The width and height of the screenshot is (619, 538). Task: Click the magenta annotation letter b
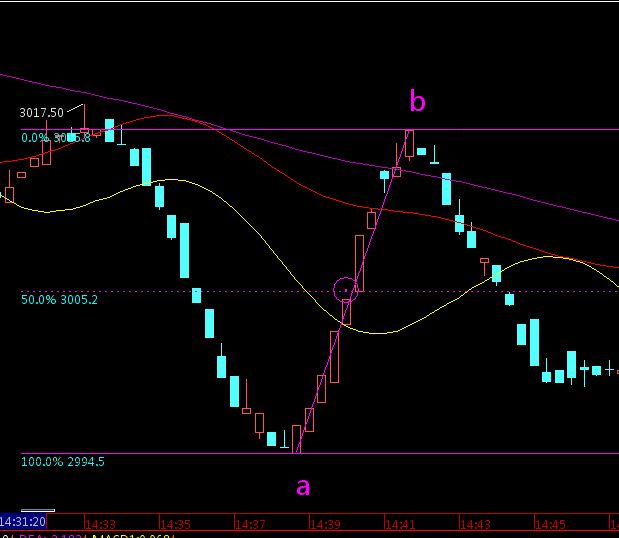tap(418, 100)
